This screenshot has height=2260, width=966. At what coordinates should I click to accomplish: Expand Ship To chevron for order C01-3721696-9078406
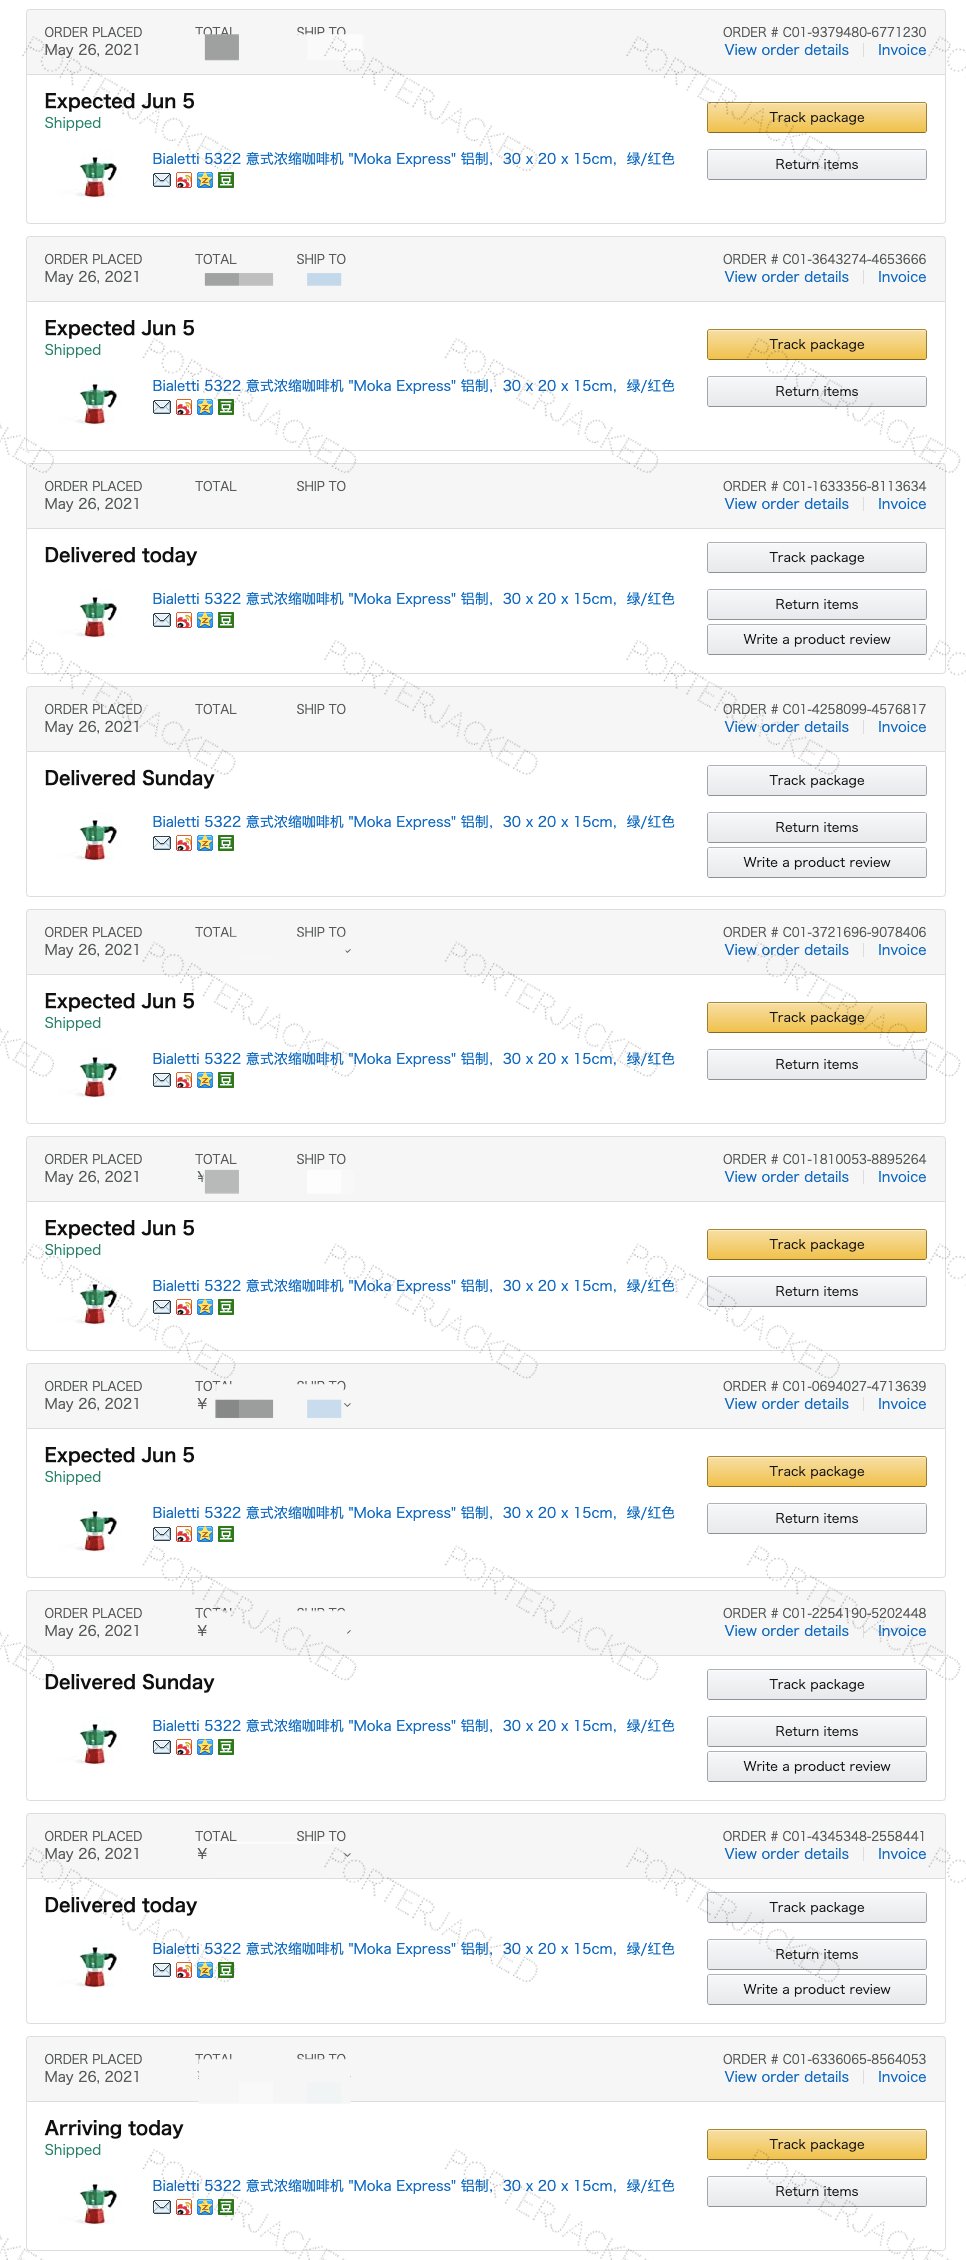(x=347, y=951)
